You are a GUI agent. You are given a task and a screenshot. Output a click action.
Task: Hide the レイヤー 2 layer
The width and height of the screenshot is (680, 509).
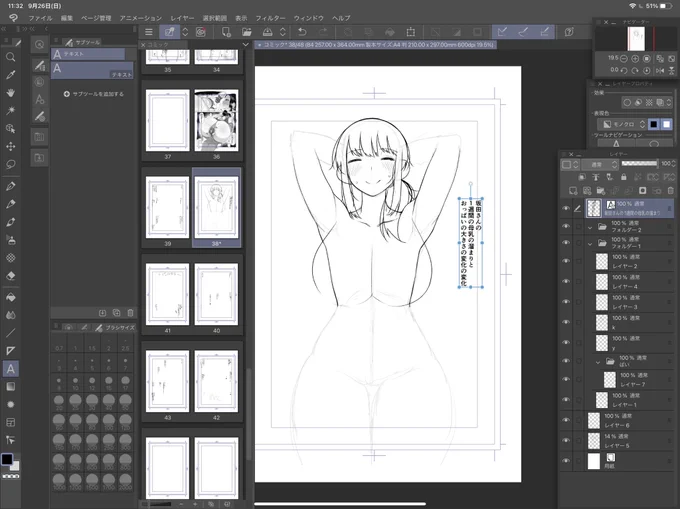click(x=566, y=261)
